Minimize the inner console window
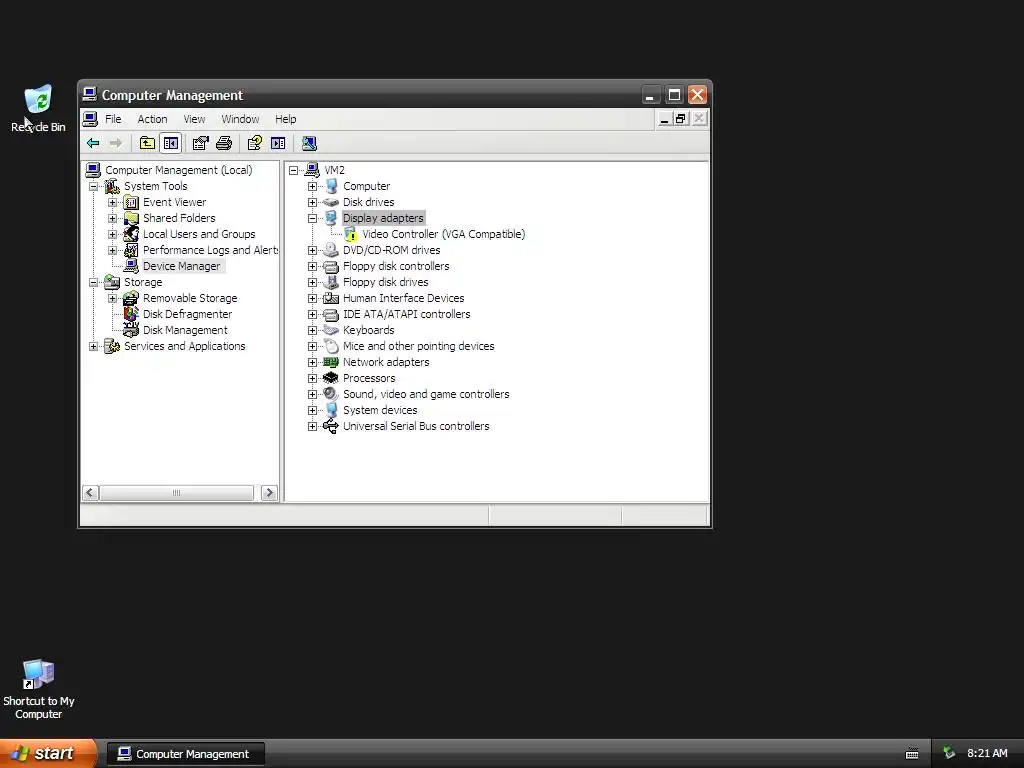Screen dimensions: 1024x768 [664, 119]
